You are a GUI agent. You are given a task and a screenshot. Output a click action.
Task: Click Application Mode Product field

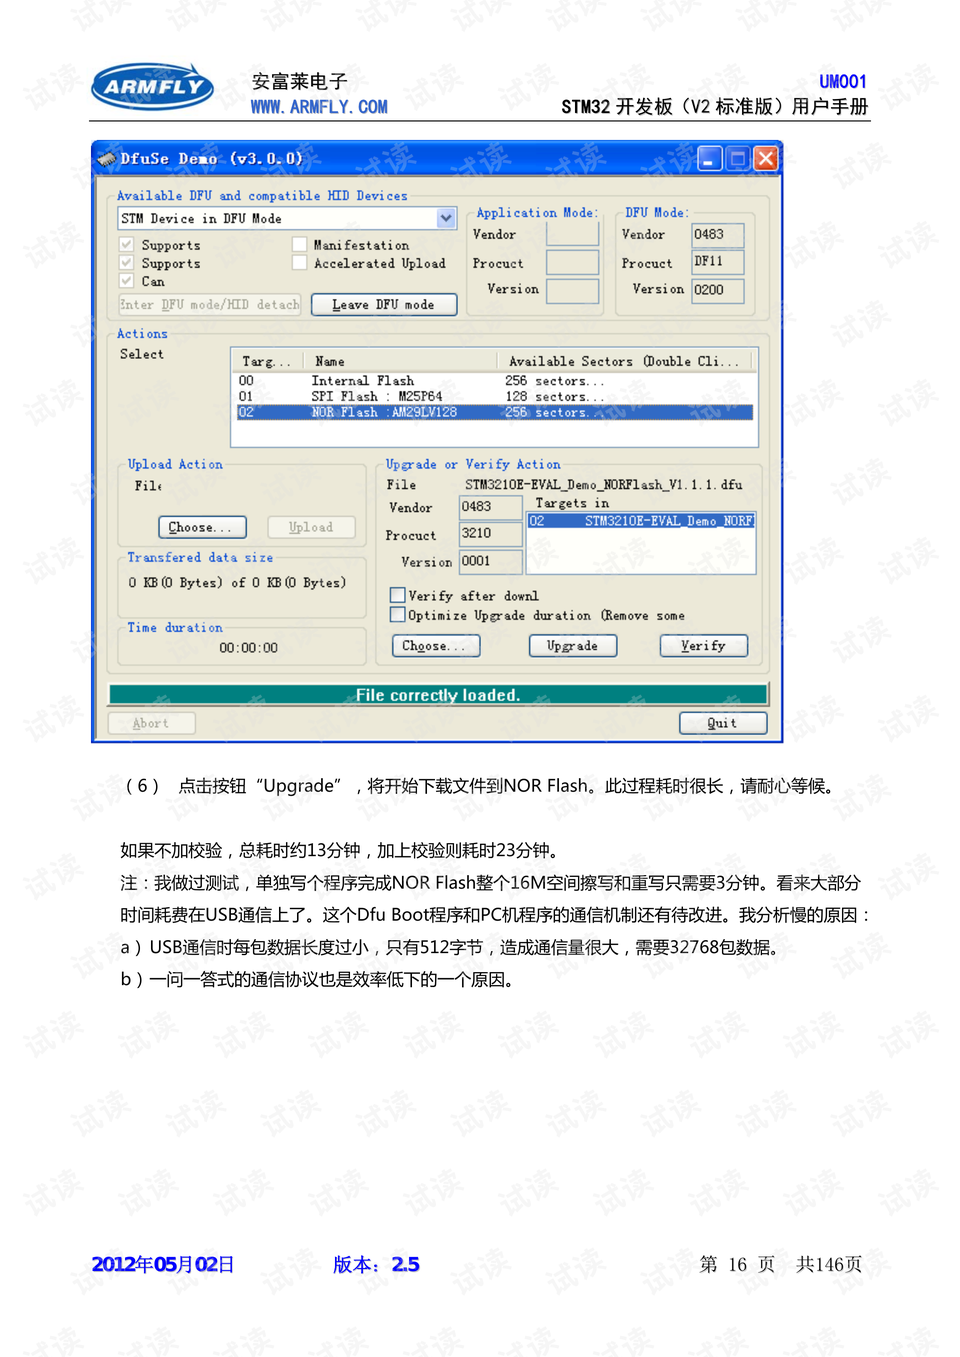[572, 262]
